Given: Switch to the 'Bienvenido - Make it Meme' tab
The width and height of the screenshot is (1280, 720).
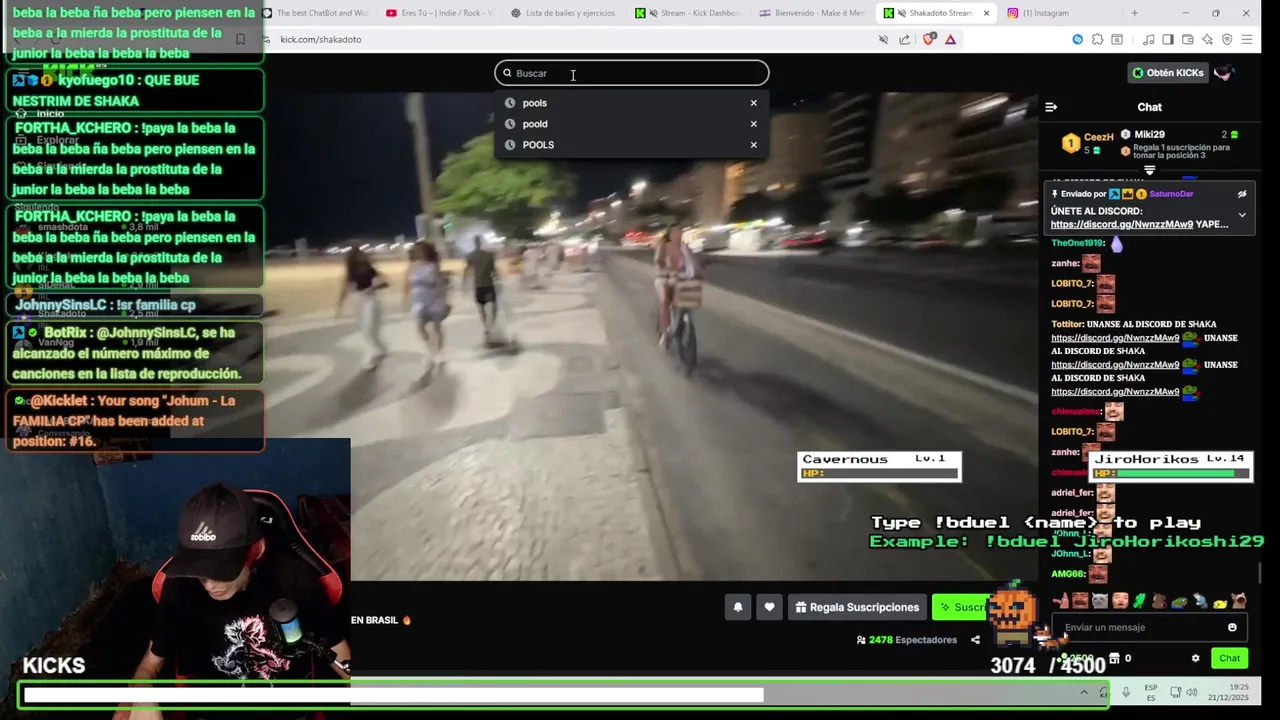Looking at the screenshot, I should (x=812, y=13).
